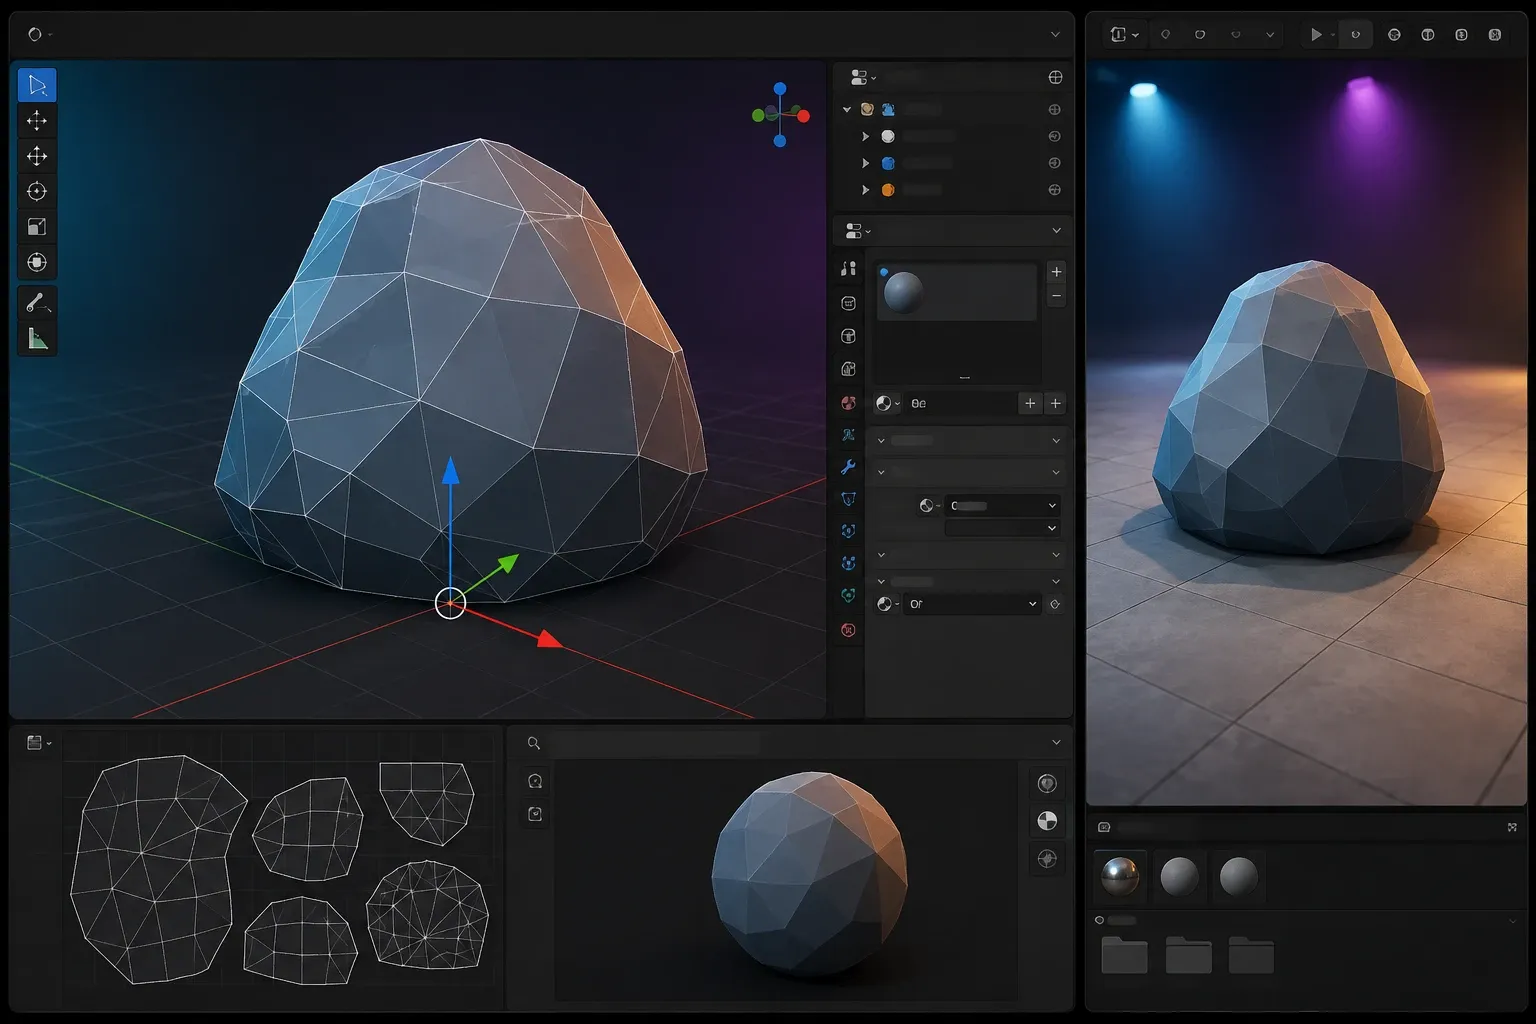This screenshot has height=1024, width=1536.
Task: Pick the Annotate pencil tool
Action: coord(37,302)
